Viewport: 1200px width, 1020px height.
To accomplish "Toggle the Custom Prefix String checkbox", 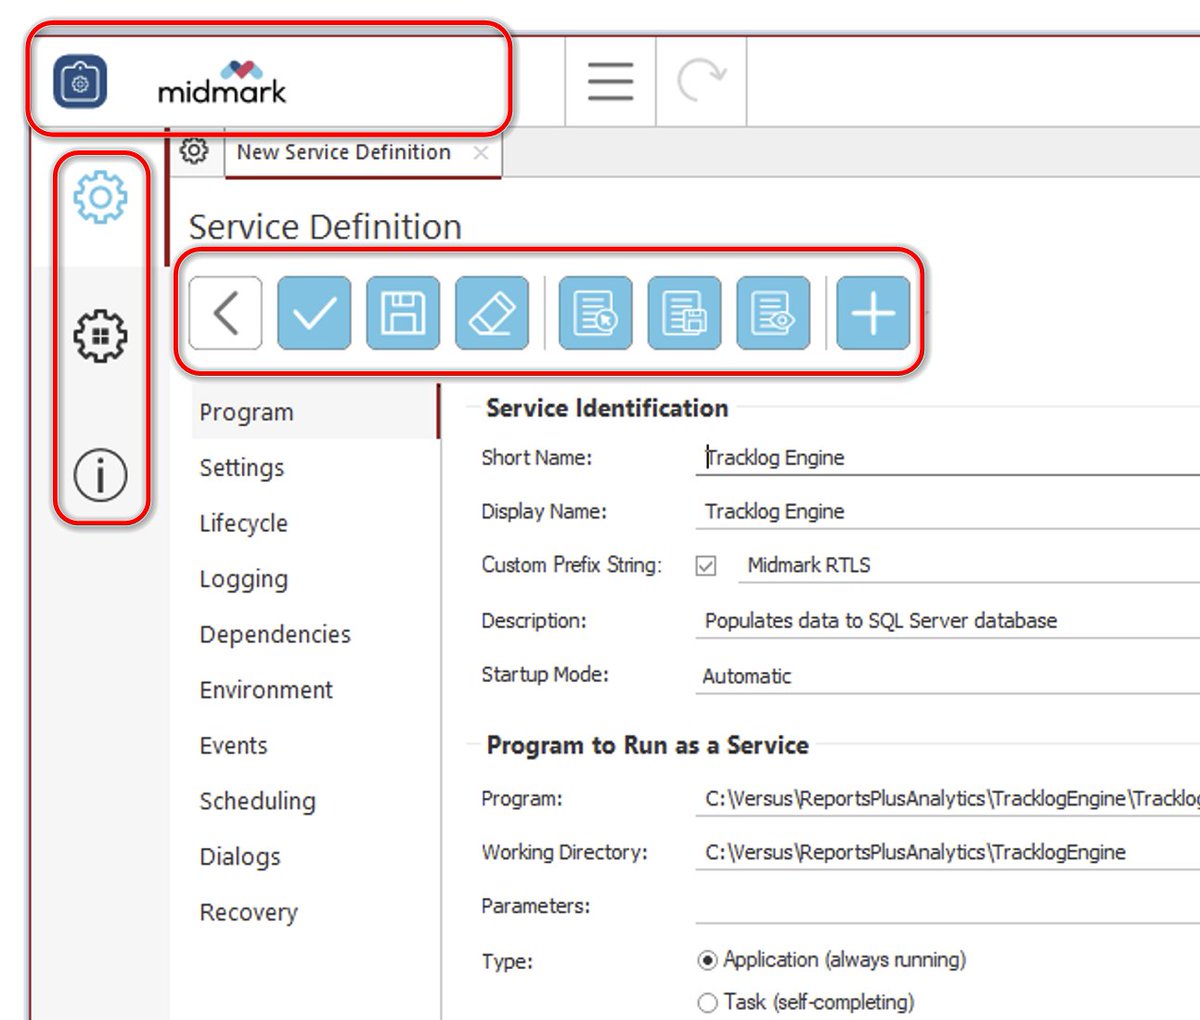I will click(707, 565).
